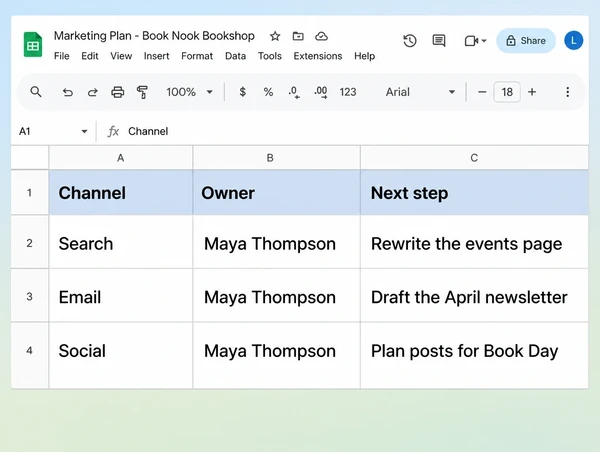Open the Help menu

[x=364, y=56]
